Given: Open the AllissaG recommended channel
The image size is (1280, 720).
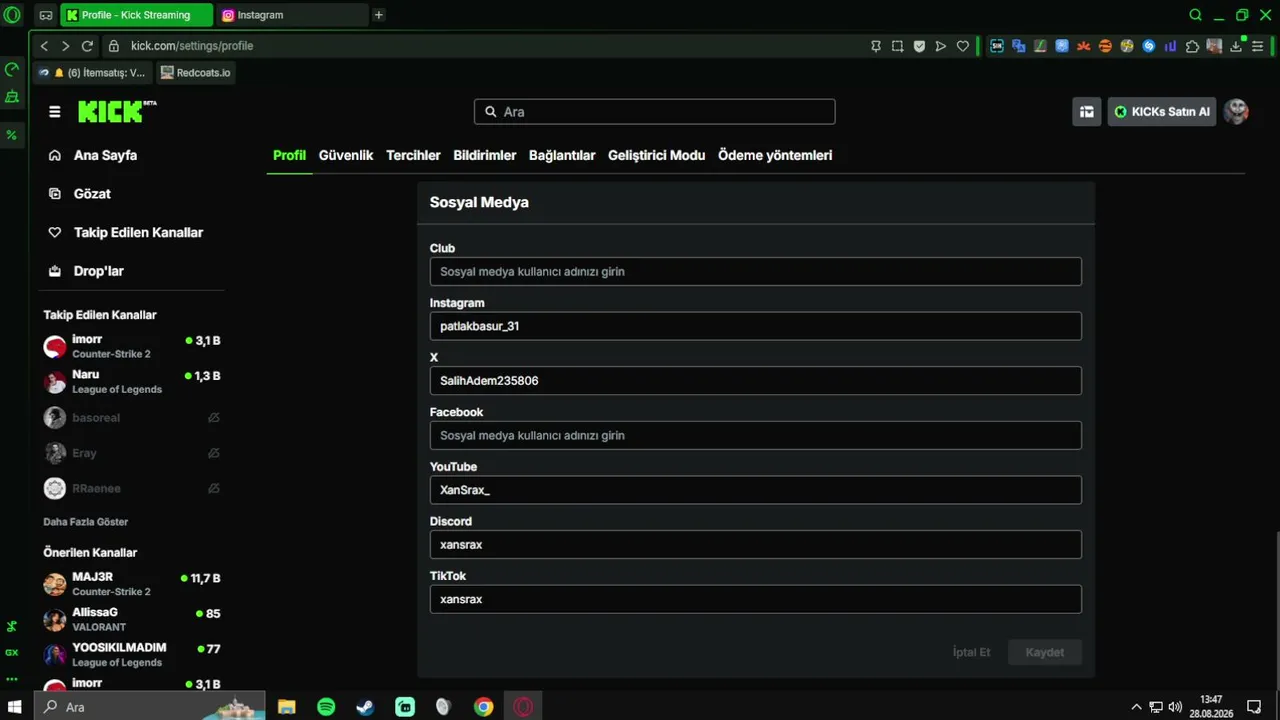Looking at the screenshot, I should click(x=132, y=619).
